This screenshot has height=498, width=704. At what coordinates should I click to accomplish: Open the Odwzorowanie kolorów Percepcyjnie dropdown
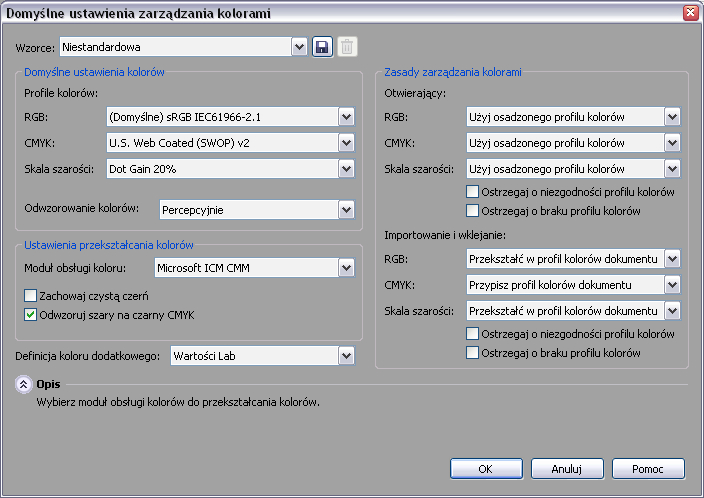point(346,210)
